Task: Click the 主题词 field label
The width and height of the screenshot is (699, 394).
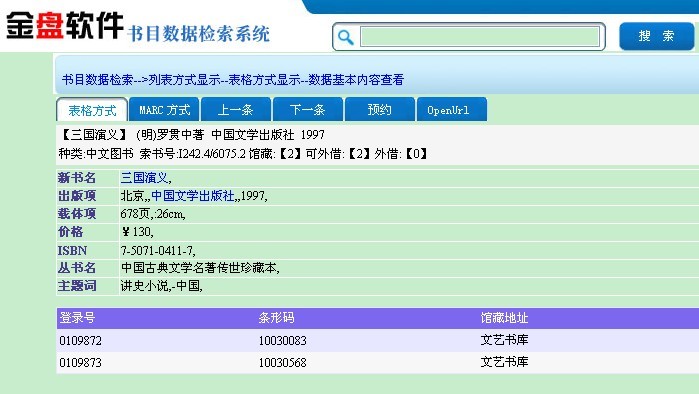Action: point(77,285)
